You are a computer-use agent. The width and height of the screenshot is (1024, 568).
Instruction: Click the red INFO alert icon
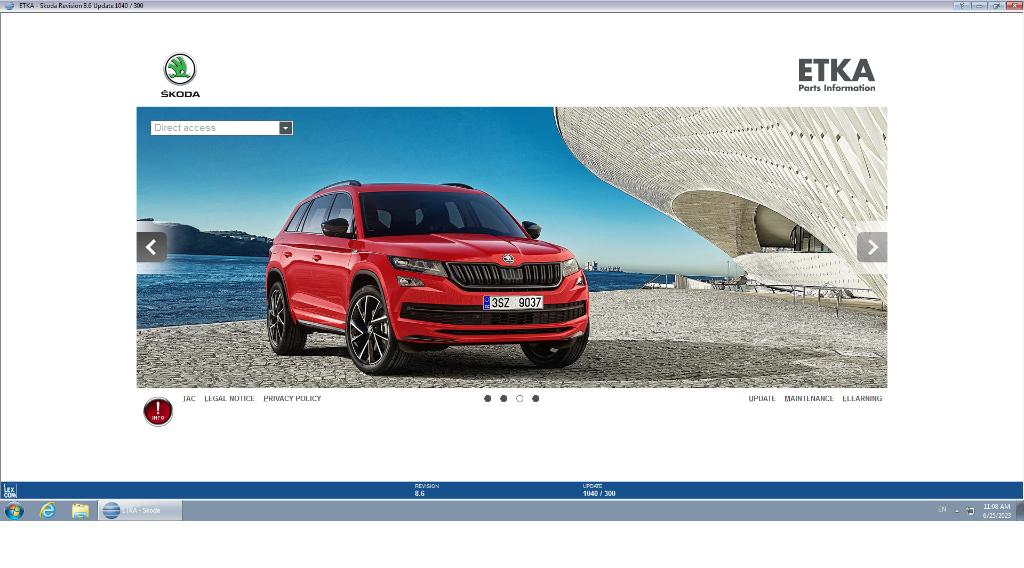[x=158, y=411]
